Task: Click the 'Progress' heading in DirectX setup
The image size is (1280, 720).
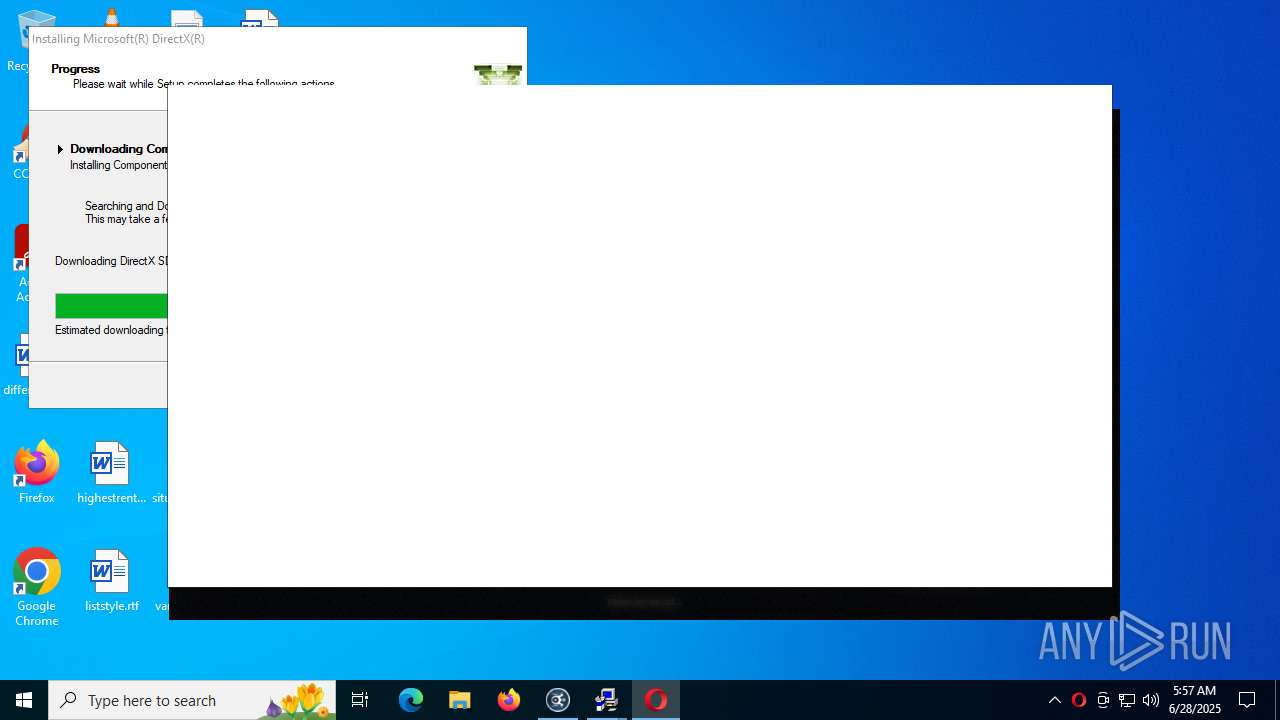Action: (x=76, y=69)
